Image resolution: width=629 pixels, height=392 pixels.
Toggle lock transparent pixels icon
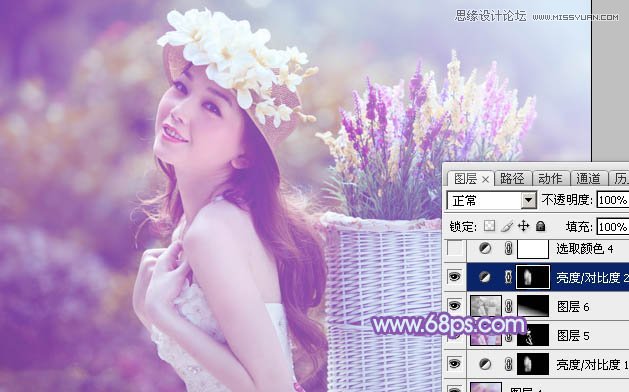click(489, 226)
